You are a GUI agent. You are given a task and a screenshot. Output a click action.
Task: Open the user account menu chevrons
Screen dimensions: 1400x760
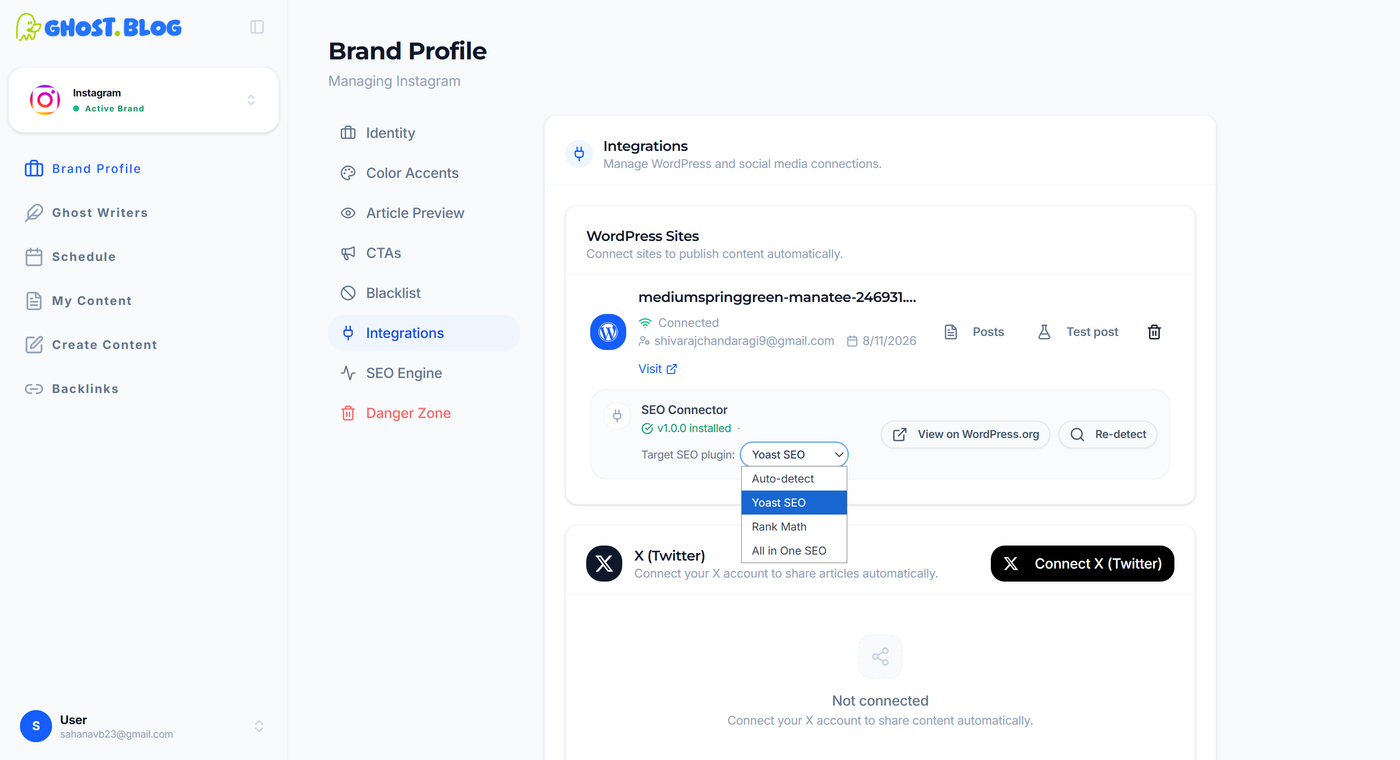click(259, 726)
